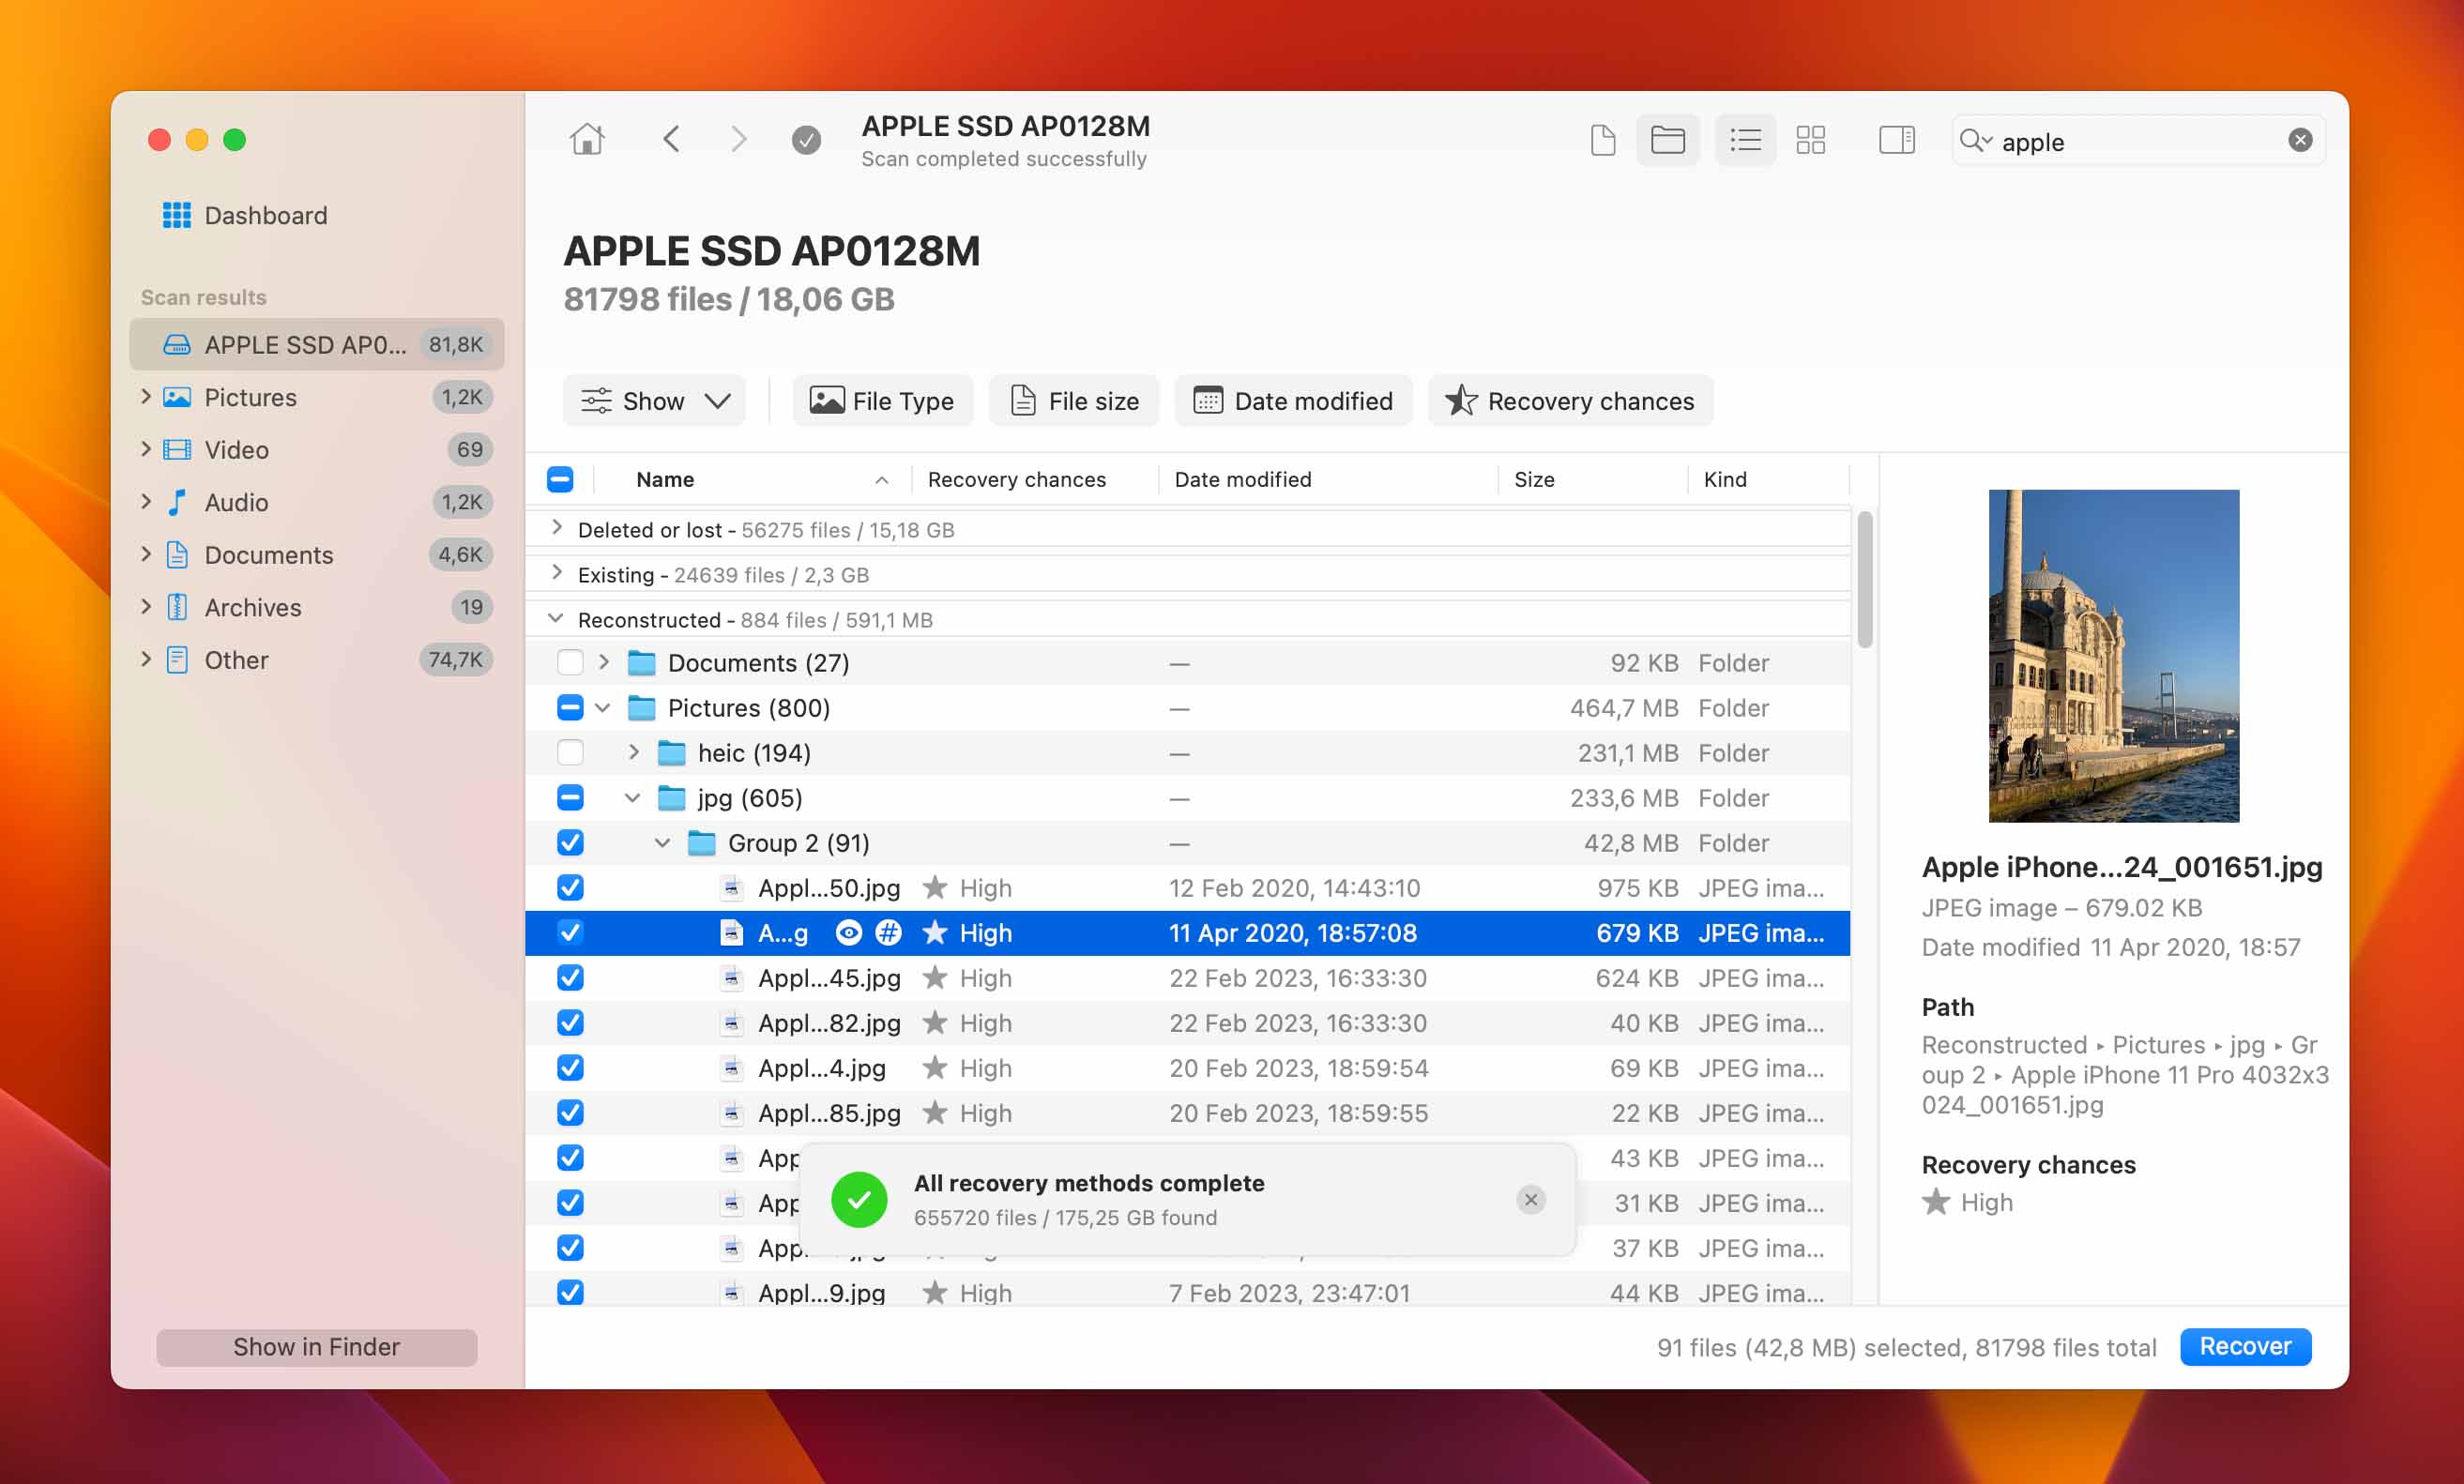Check the Documents (27) folder checkbox
Screen dimensions: 2464x1484
tap(570, 662)
